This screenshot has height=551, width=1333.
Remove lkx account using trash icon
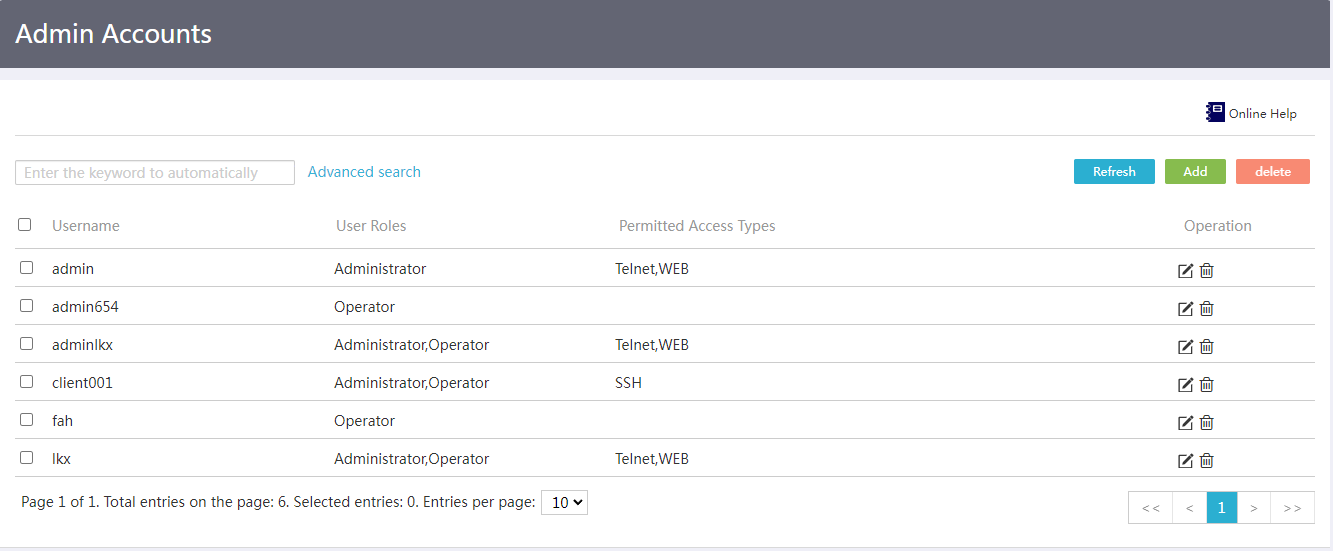[1207, 461]
